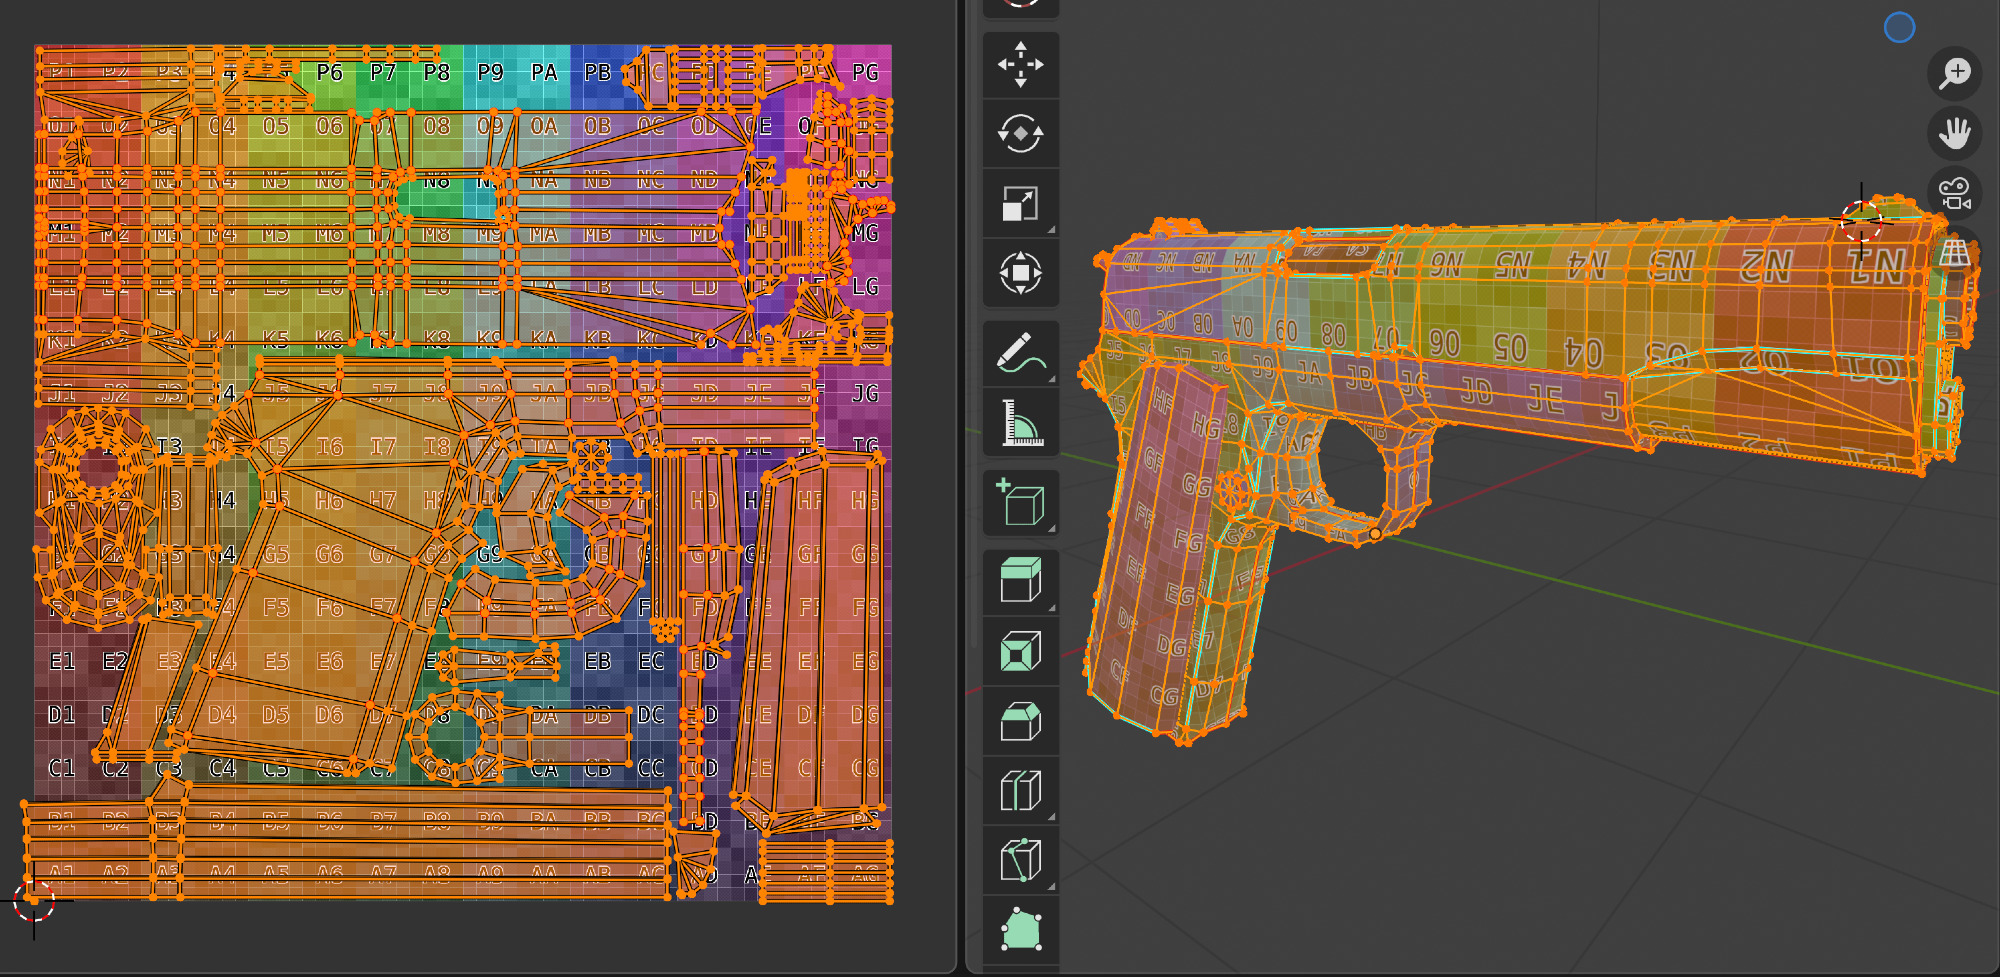Image resolution: width=2000 pixels, height=977 pixels.
Task: Toggle the camera view button
Action: [1954, 193]
